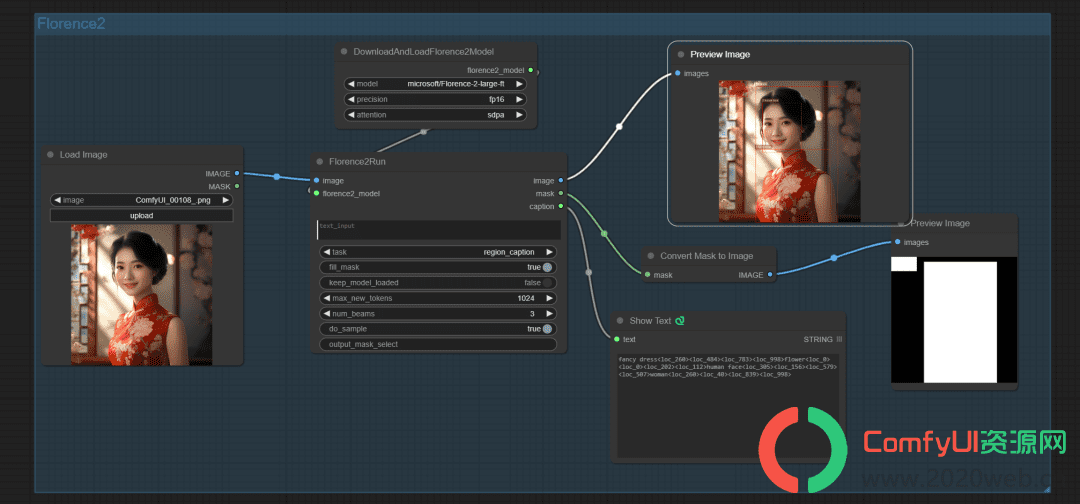Image resolution: width=1080 pixels, height=504 pixels.
Task: Toggle the do_sample switch
Action: coord(547,329)
